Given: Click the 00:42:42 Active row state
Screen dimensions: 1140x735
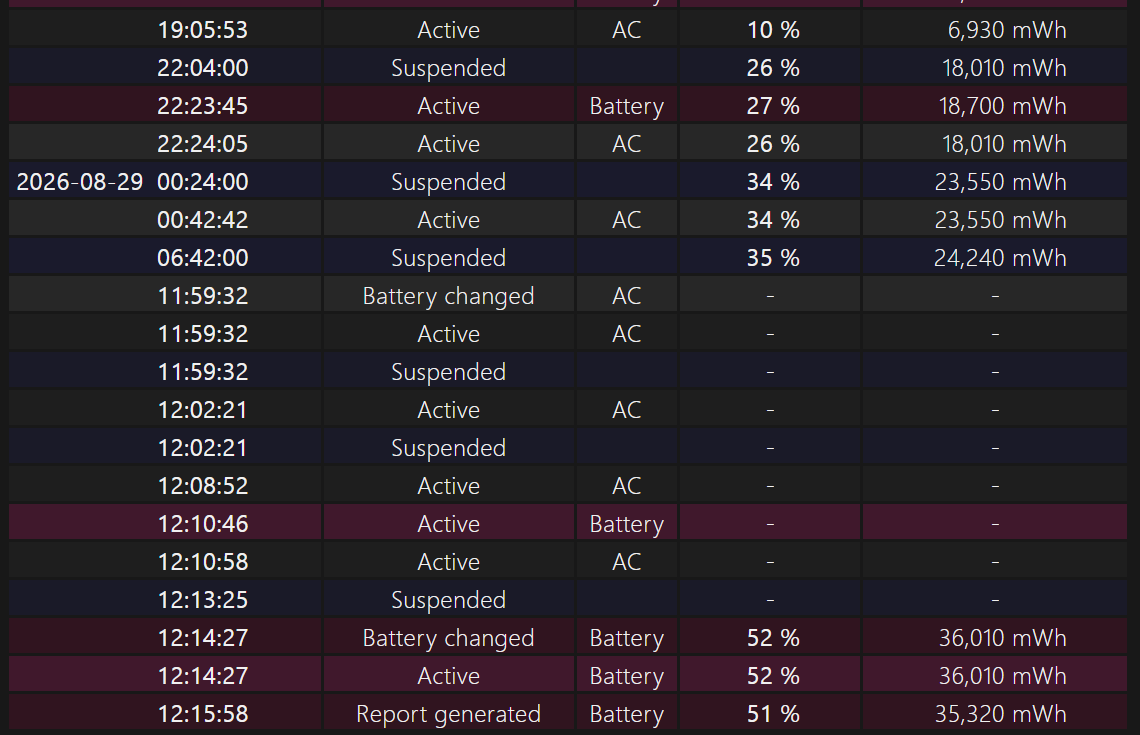Looking at the screenshot, I should point(449,220).
